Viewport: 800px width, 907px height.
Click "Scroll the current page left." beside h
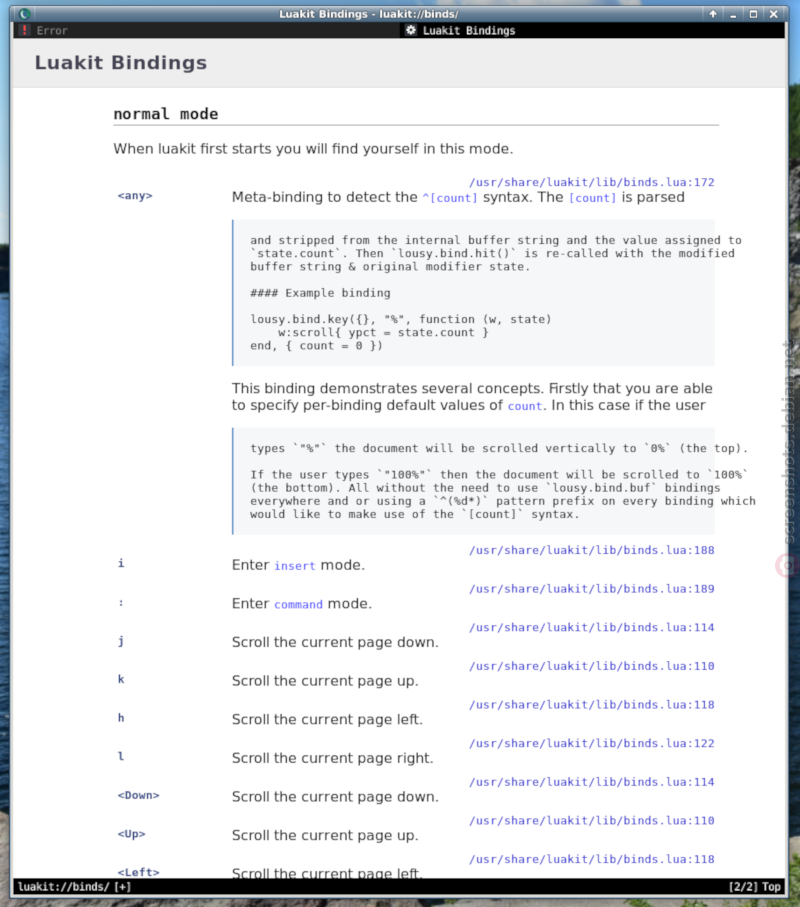[x=327, y=720]
